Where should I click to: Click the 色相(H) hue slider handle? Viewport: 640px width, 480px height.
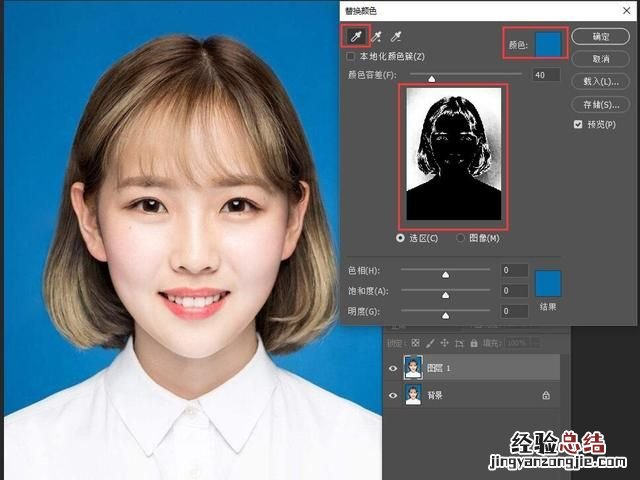click(x=445, y=273)
